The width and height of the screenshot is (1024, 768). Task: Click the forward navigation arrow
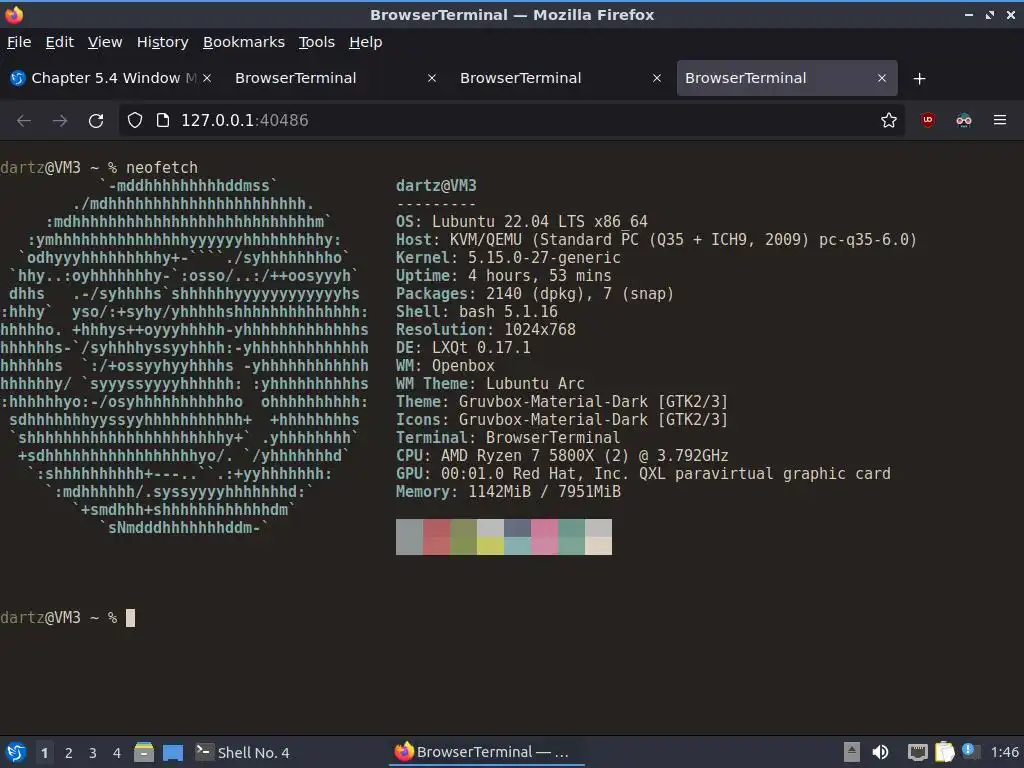[x=60, y=120]
